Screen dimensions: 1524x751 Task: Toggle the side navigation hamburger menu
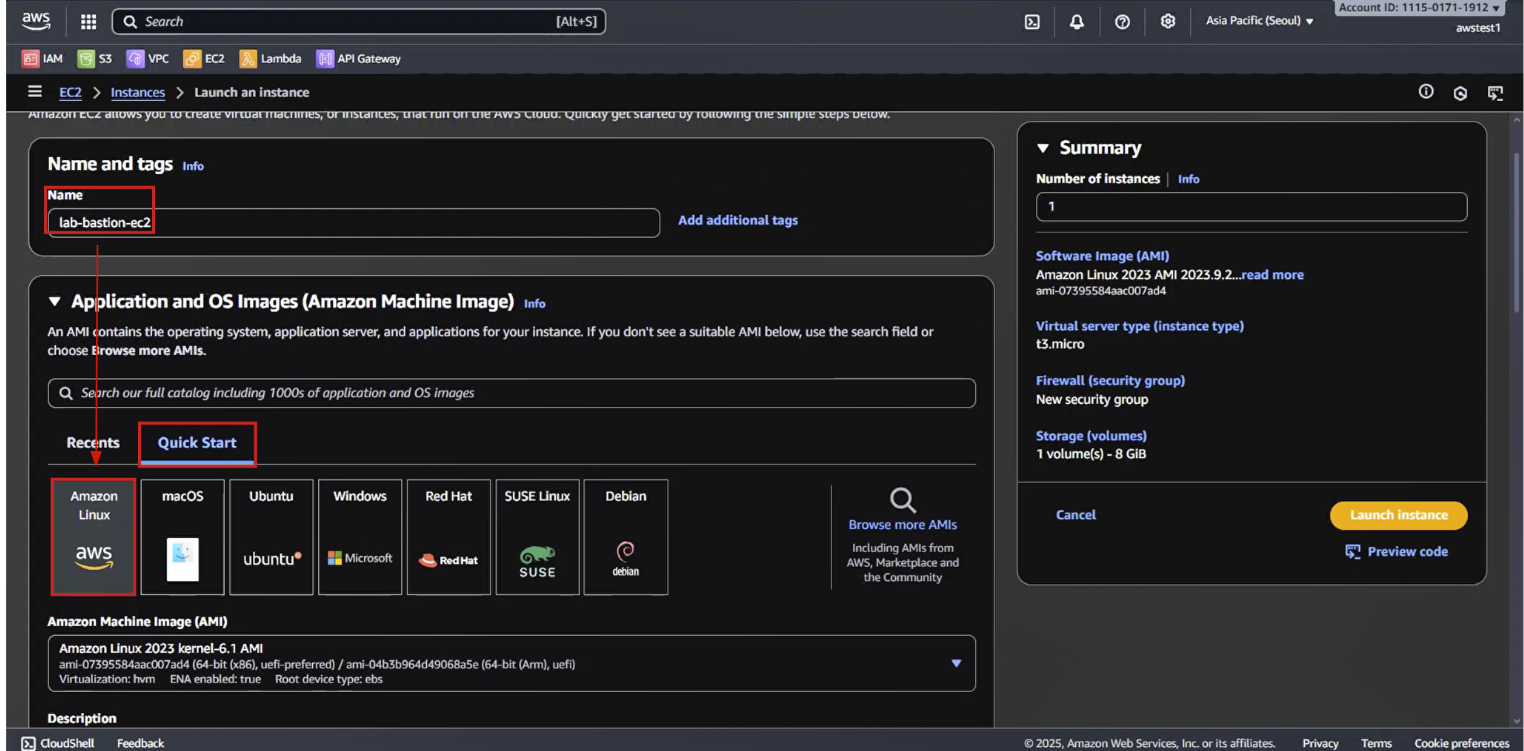click(35, 92)
